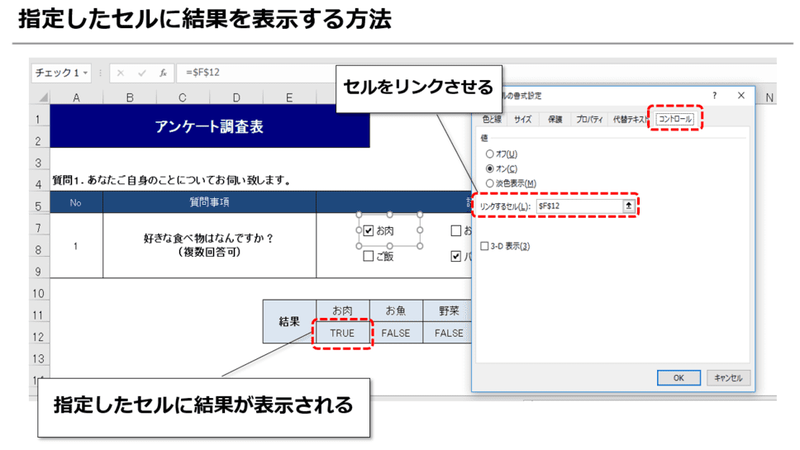This screenshot has height=450, width=800.
Task: Click the 質問1 question heading text
Action: [x=172, y=180]
